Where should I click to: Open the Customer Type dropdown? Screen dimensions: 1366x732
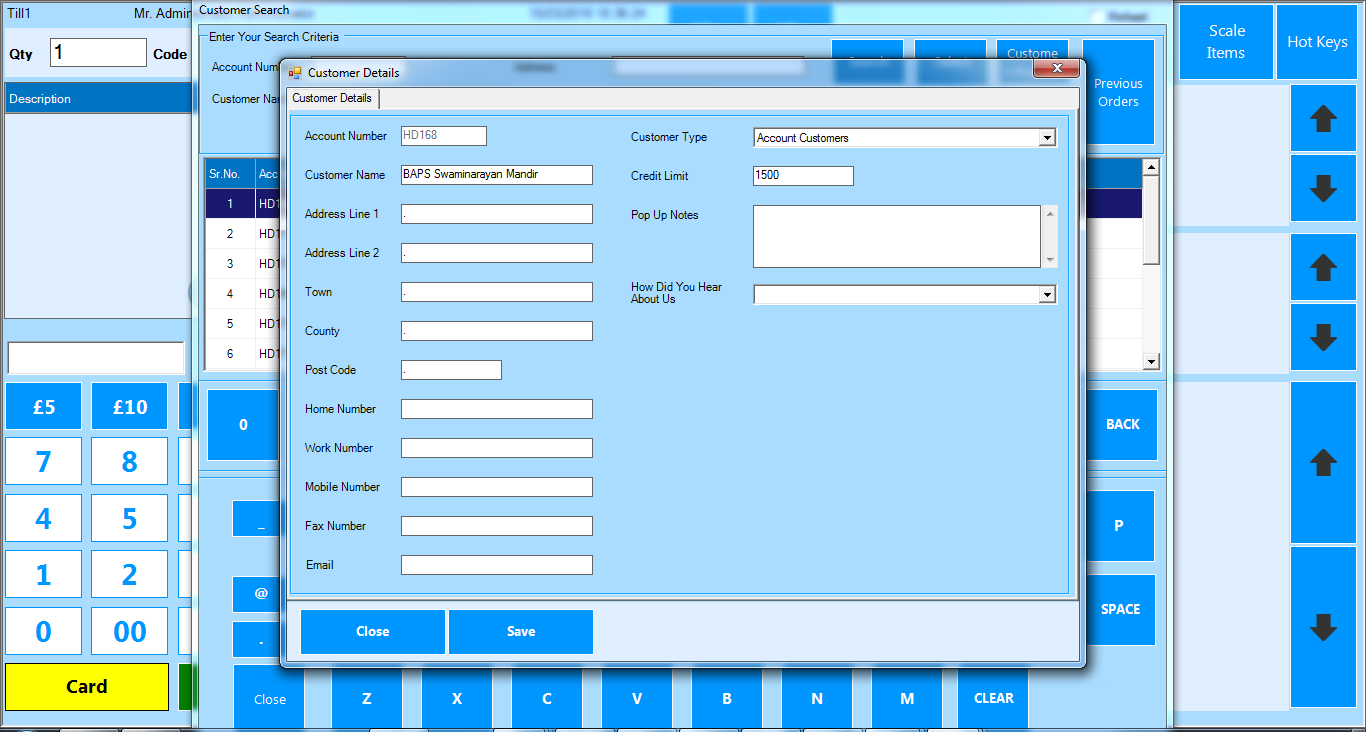click(x=1046, y=137)
